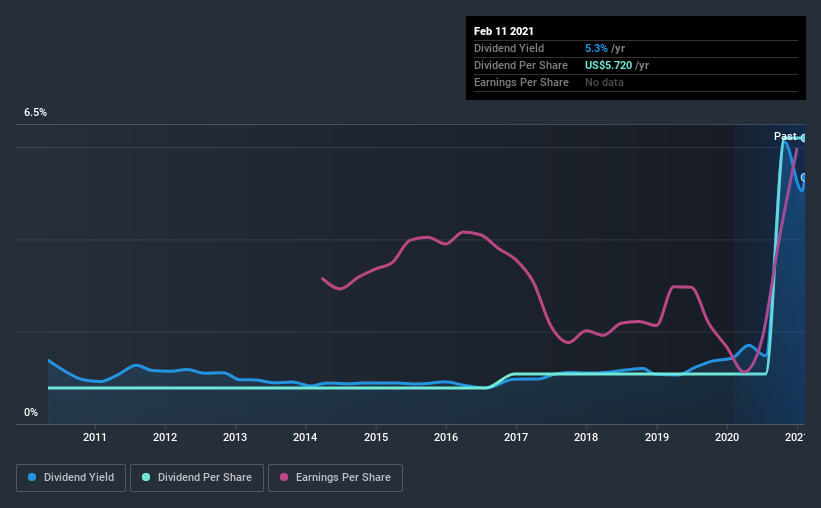821x508 pixels.
Task: Click the 2019 x-axis year label
Action: pyautogui.click(x=657, y=437)
